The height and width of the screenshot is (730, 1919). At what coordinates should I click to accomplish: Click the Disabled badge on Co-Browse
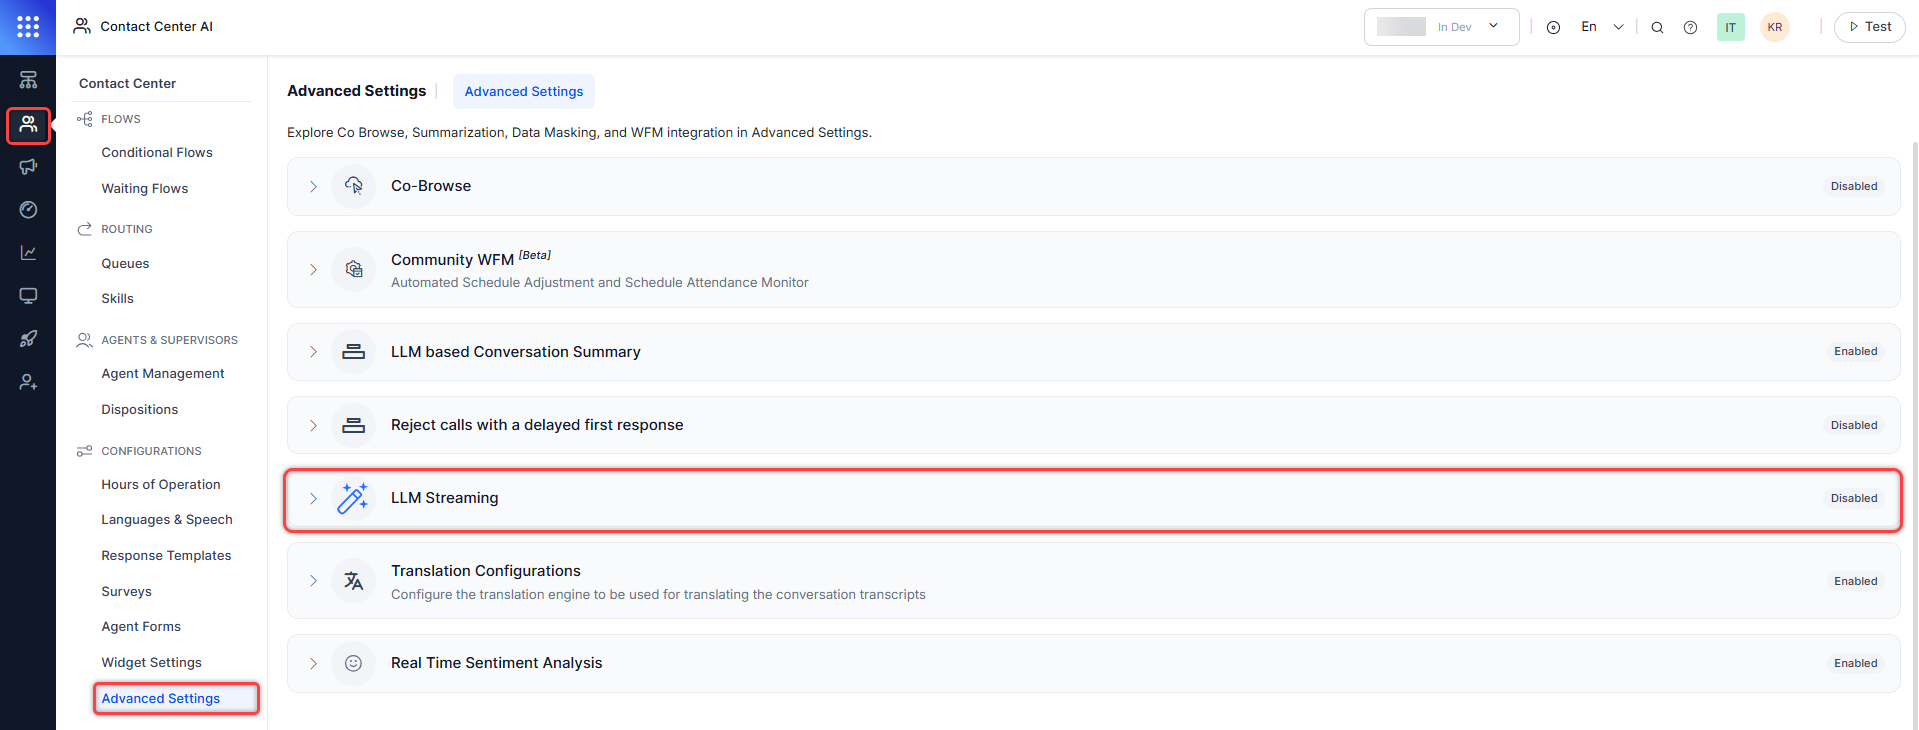click(1854, 186)
